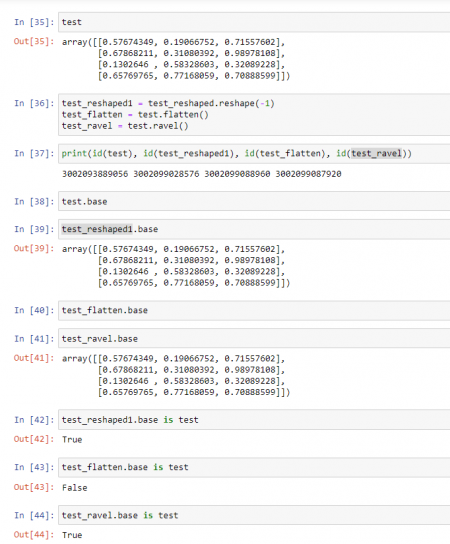Click the Out[44] prompt label
450x544 pixels.
(x=34, y=535)
